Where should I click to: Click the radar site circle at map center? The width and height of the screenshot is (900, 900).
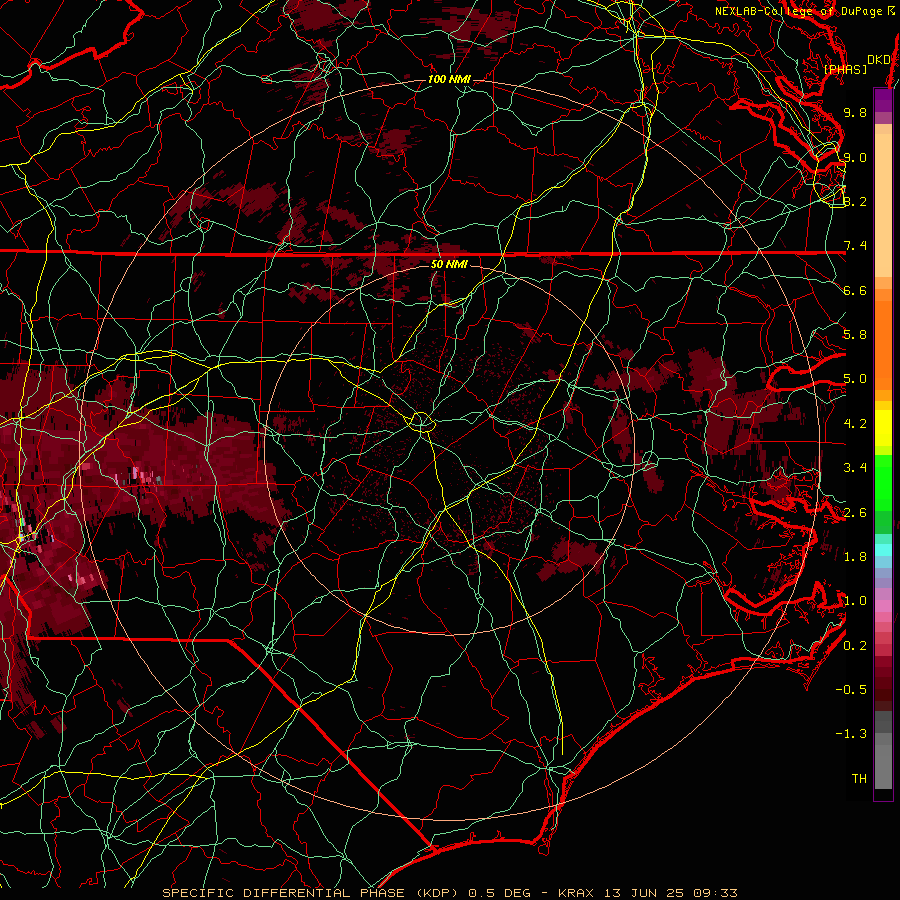point(421,422)
